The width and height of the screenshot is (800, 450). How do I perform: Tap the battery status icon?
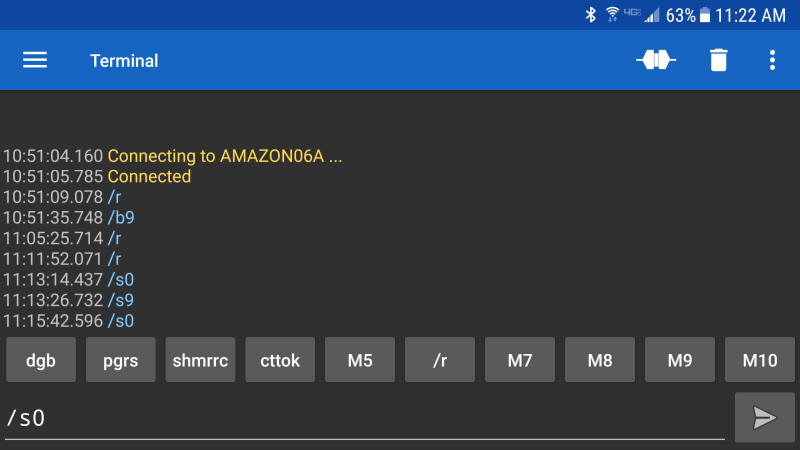point(705,15)
